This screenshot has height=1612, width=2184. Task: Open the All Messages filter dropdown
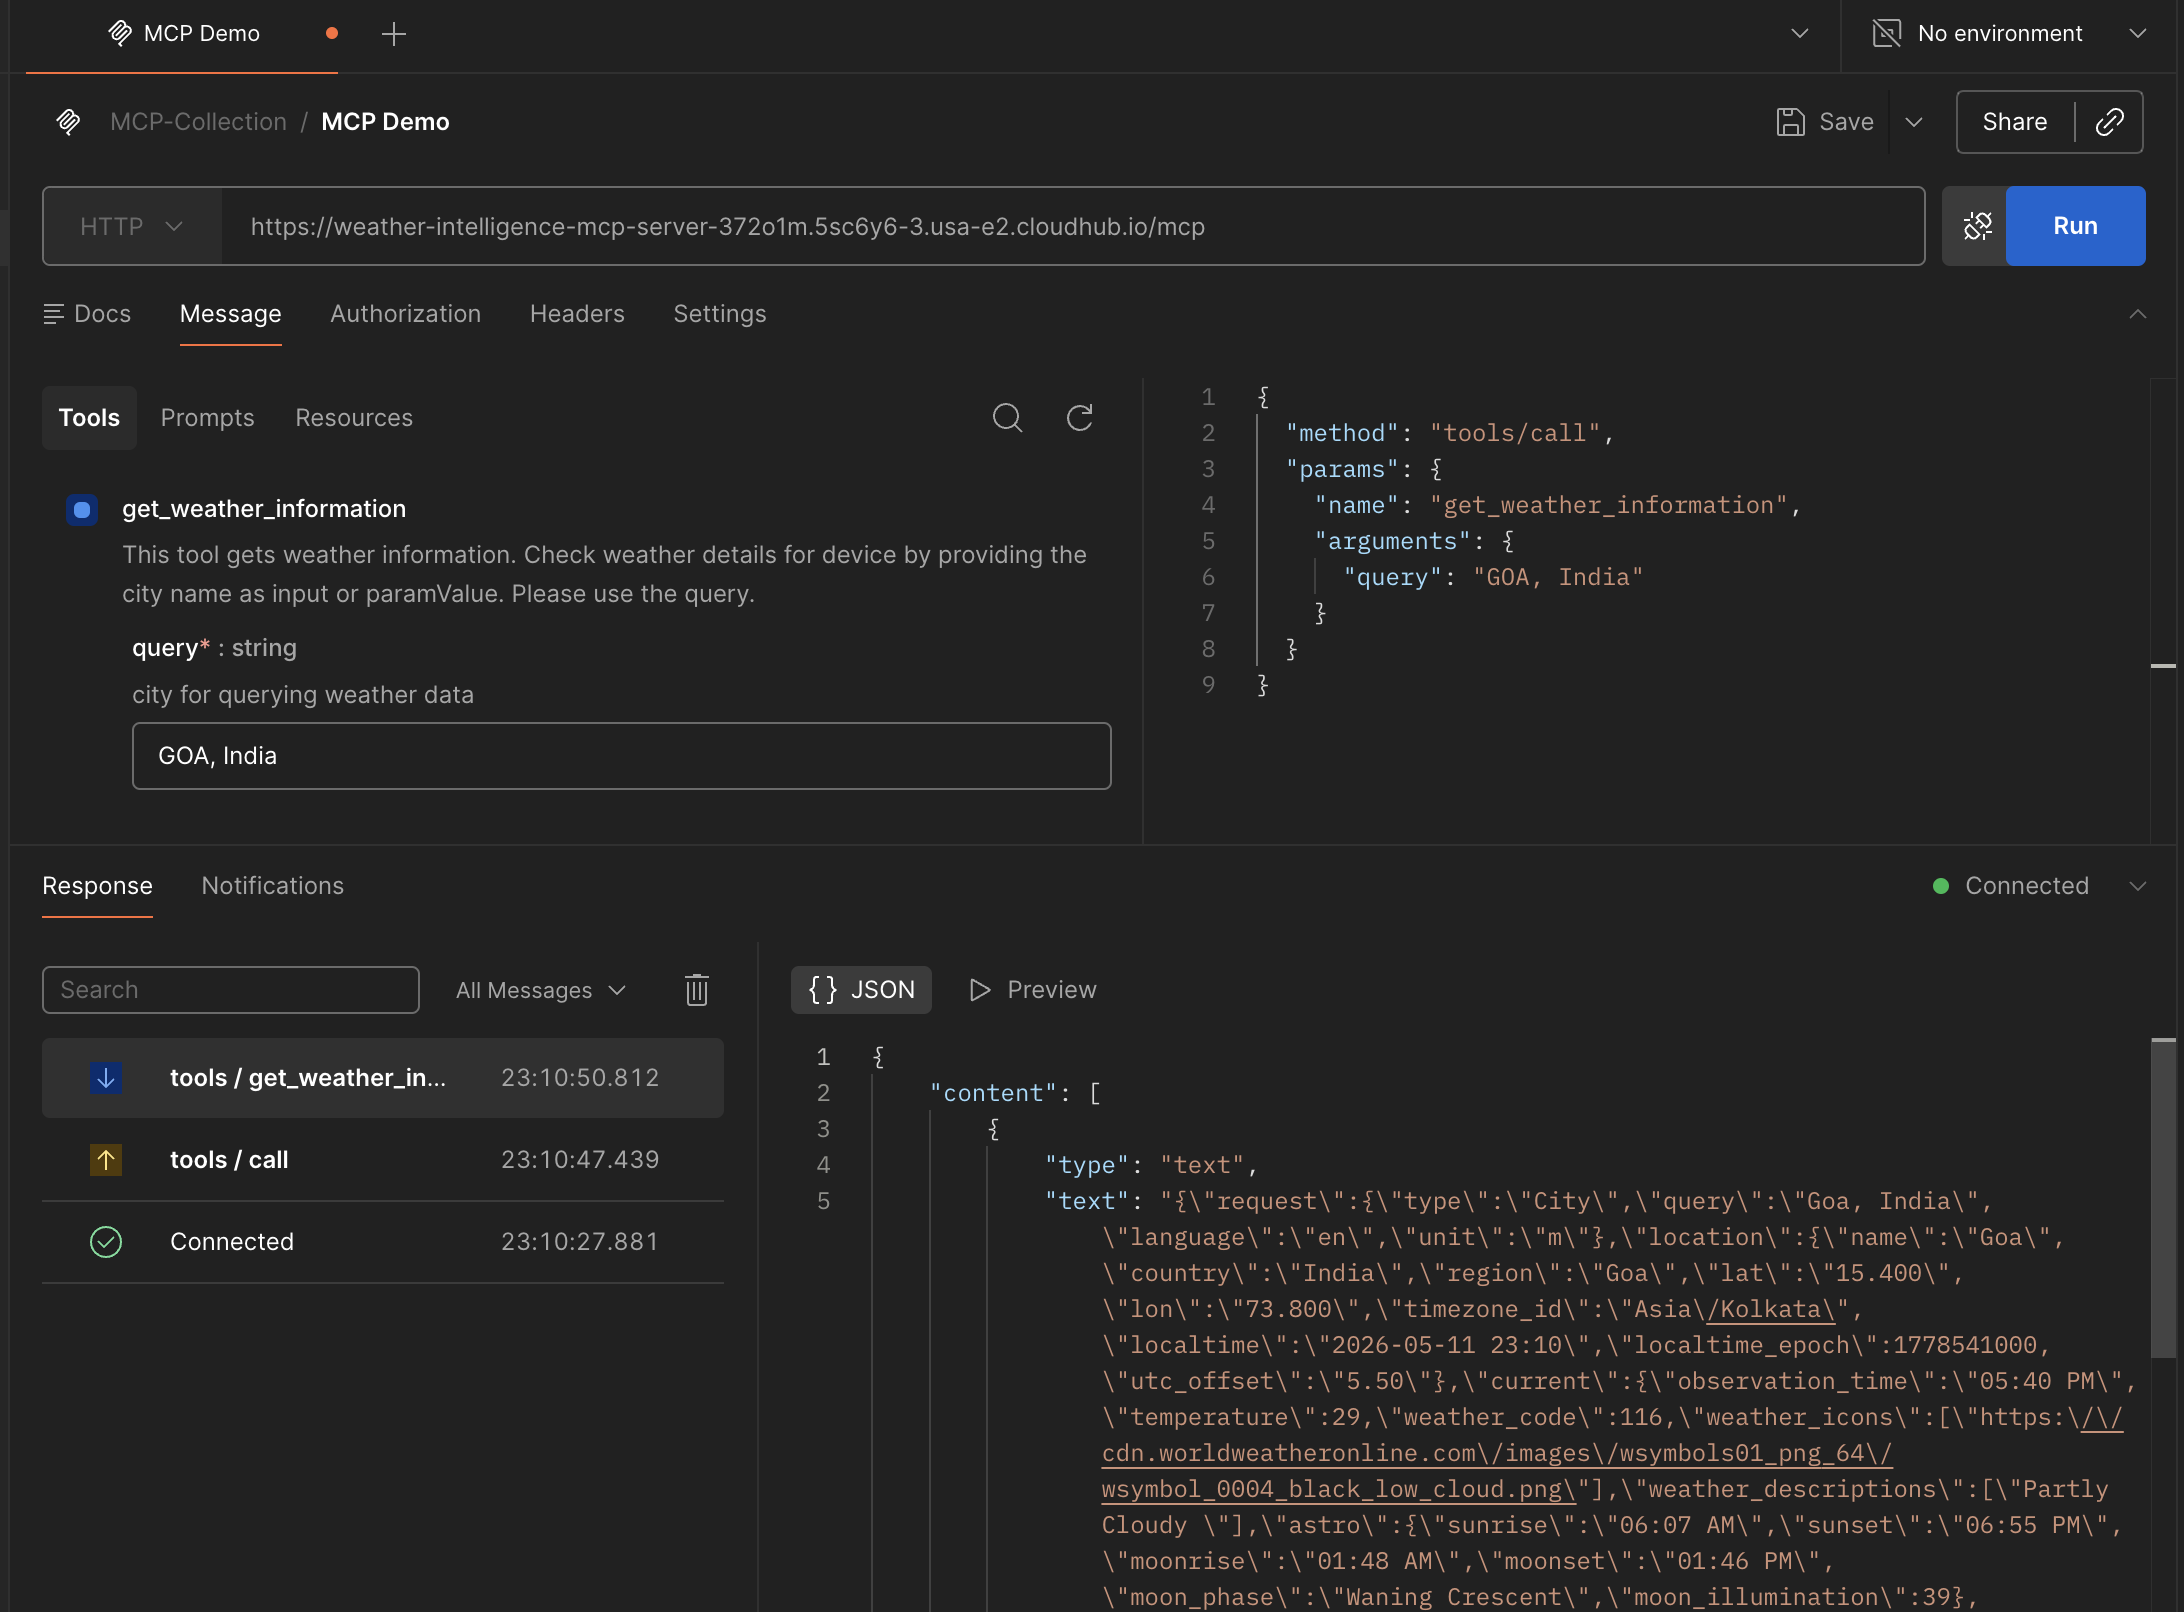point(541,990)
